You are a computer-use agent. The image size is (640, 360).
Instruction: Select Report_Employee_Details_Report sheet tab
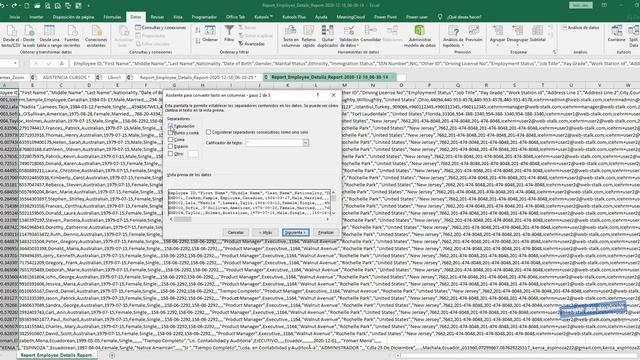[56, 355]
